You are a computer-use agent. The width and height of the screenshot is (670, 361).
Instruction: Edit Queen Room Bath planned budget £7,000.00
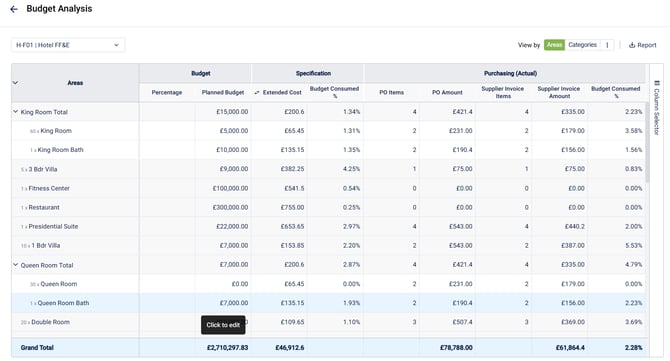pyautogui.click(x=234, y=303)
